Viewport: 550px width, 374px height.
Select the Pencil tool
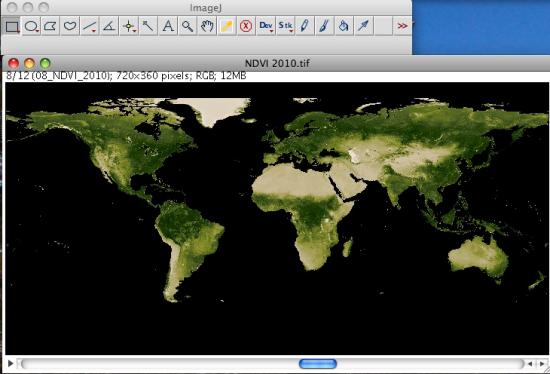305,26
